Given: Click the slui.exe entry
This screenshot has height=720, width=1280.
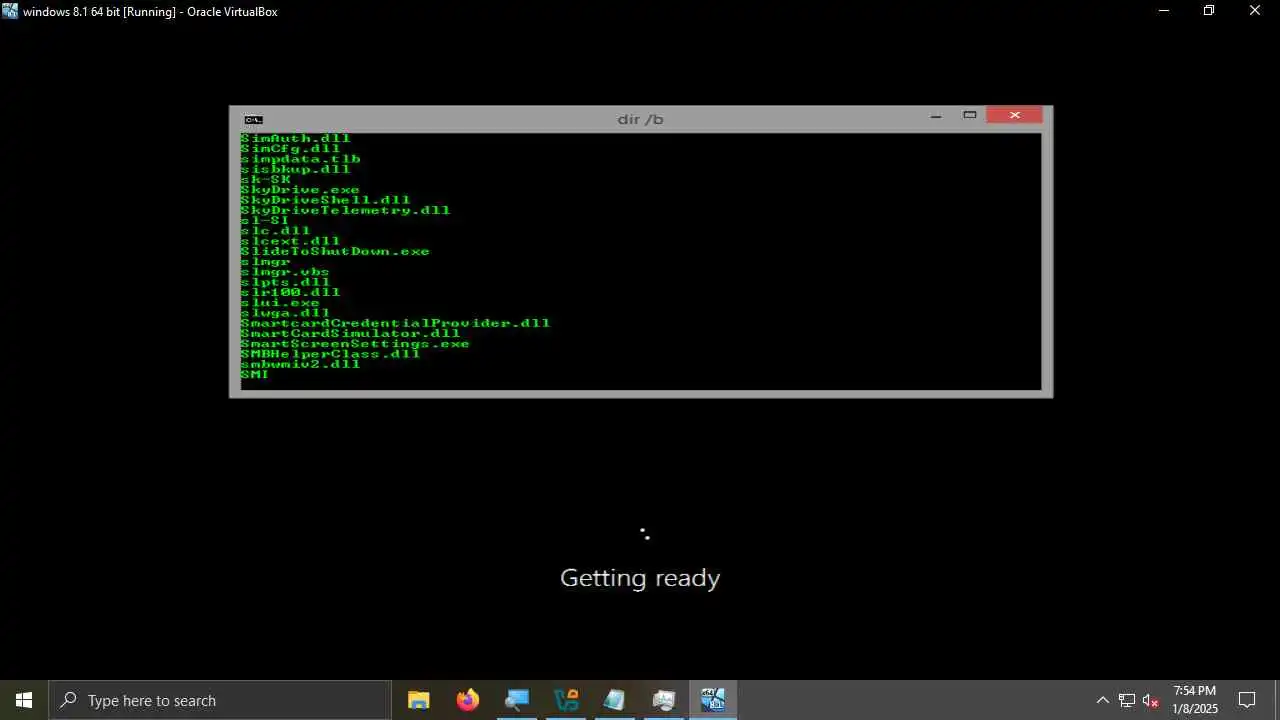Looking at the screenshot, I should [280, 302].
